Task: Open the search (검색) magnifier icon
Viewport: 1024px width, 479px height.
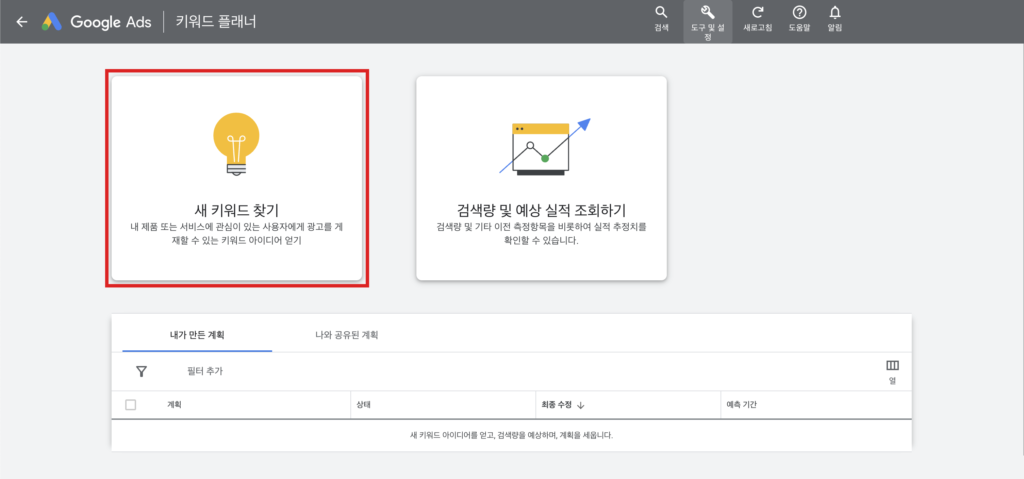Action: [661, 13]
